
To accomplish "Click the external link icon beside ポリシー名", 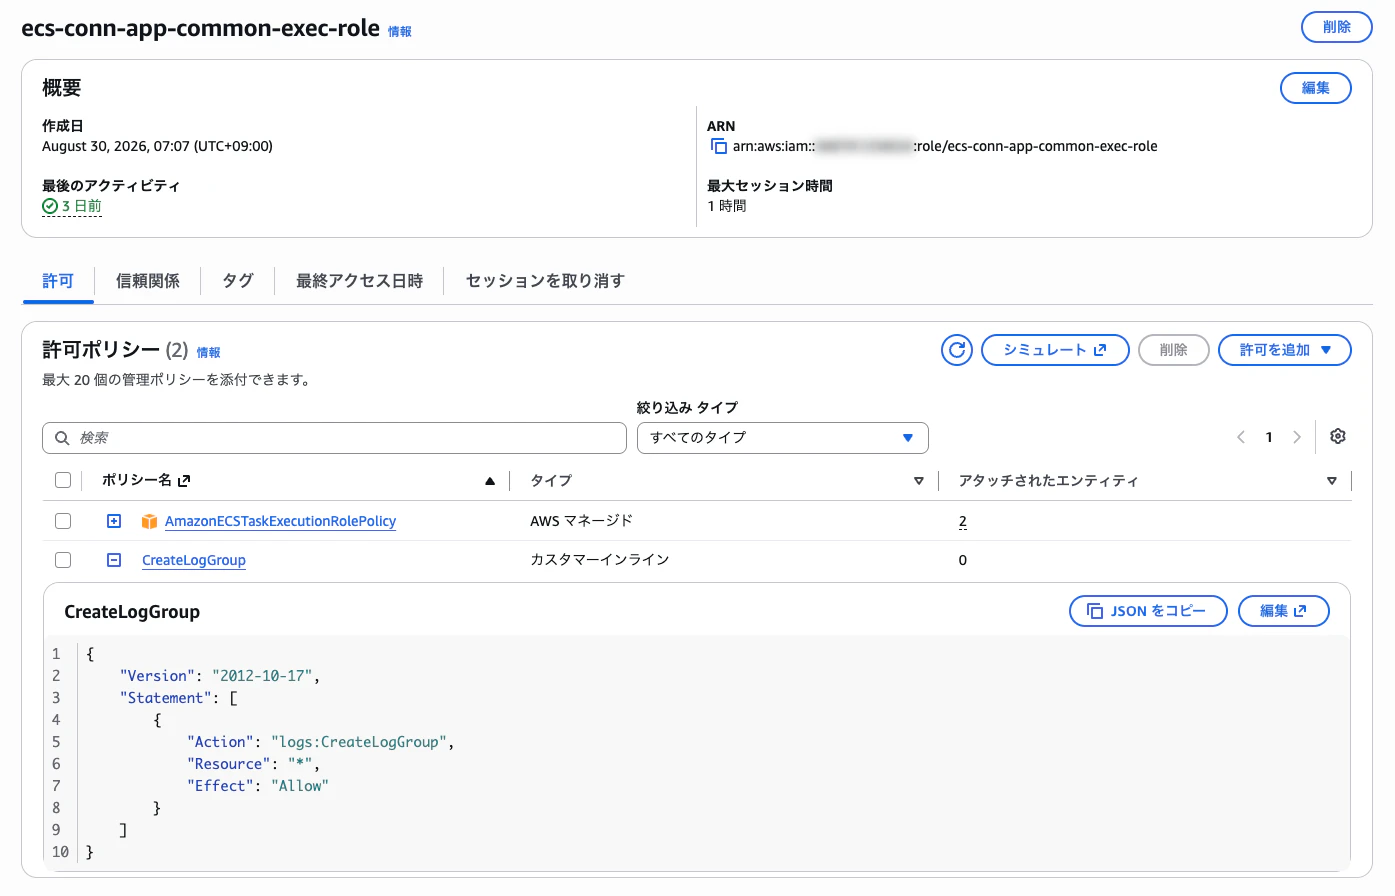I will 184,481.
